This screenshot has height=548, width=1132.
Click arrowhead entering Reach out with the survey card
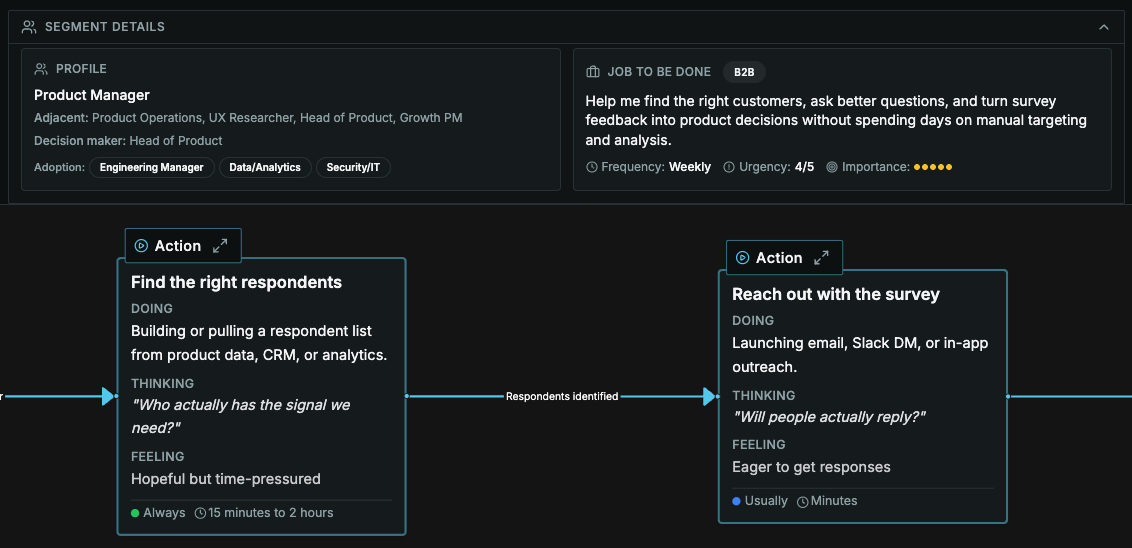point(710,396)
